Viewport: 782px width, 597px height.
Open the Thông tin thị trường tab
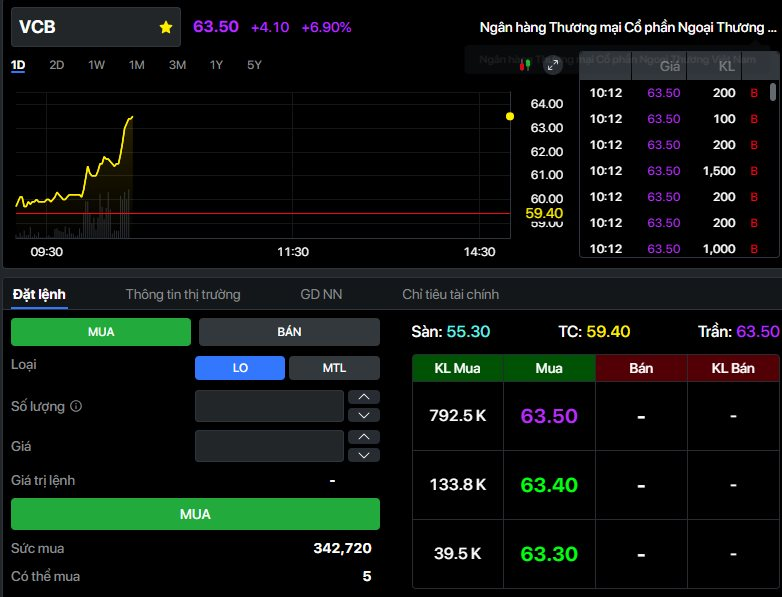point(183,295)
